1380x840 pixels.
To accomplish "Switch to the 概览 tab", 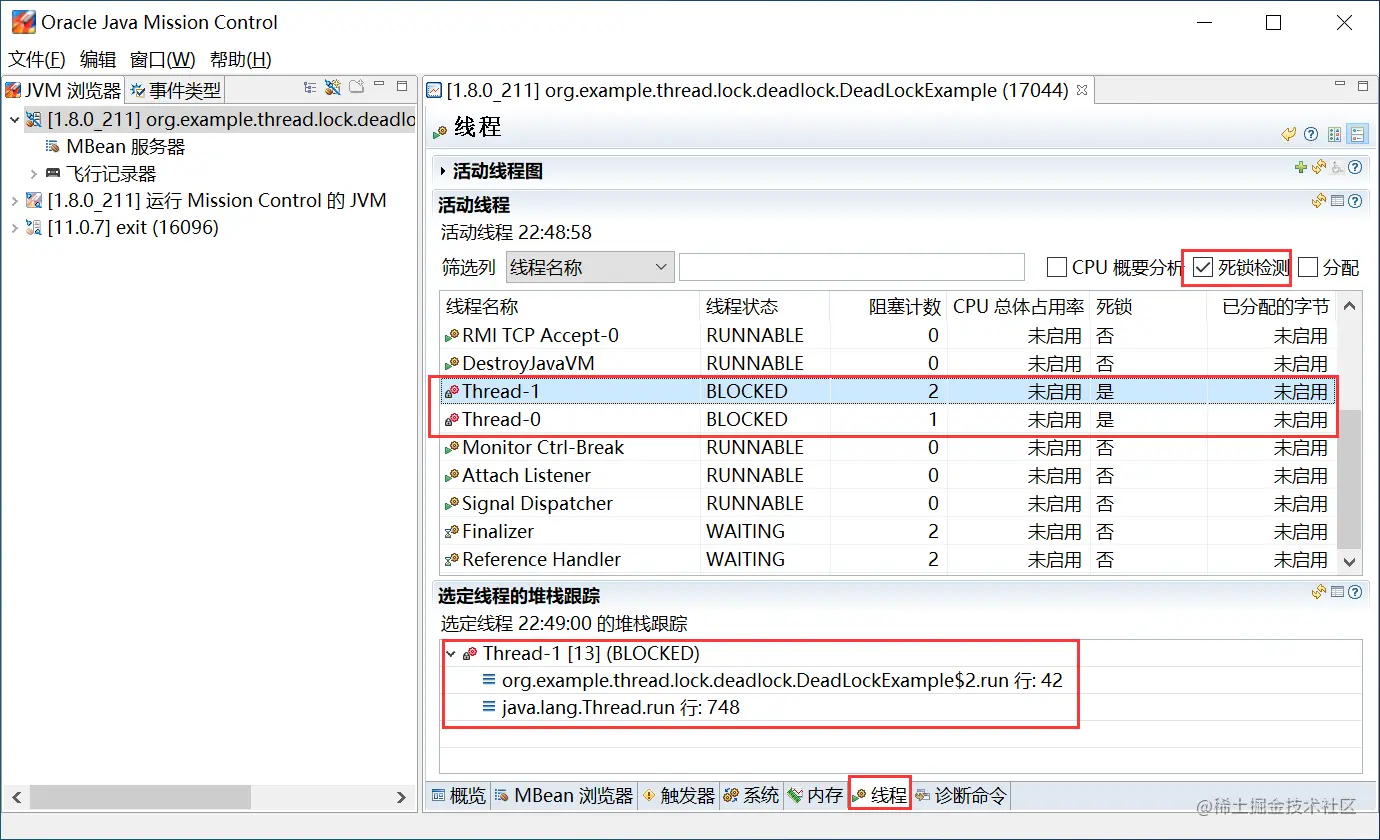I will click(x=458, y=796).
